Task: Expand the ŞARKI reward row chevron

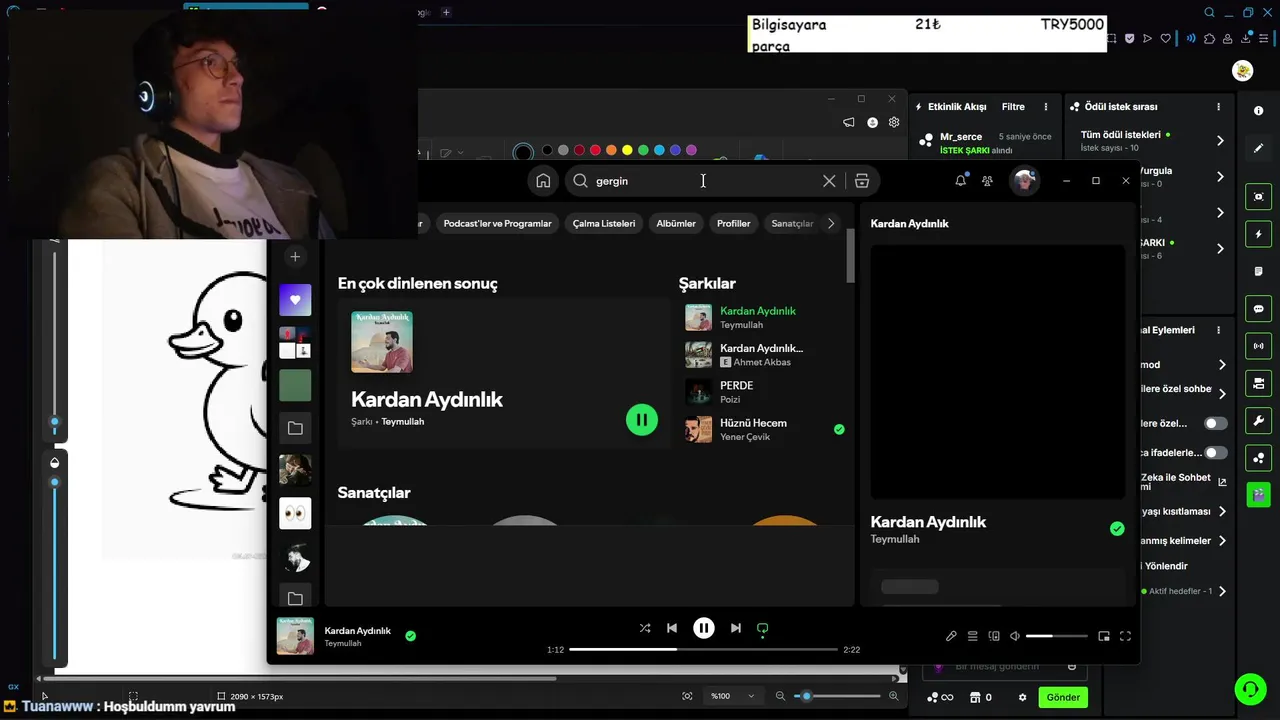Action: coord(1220,249)
